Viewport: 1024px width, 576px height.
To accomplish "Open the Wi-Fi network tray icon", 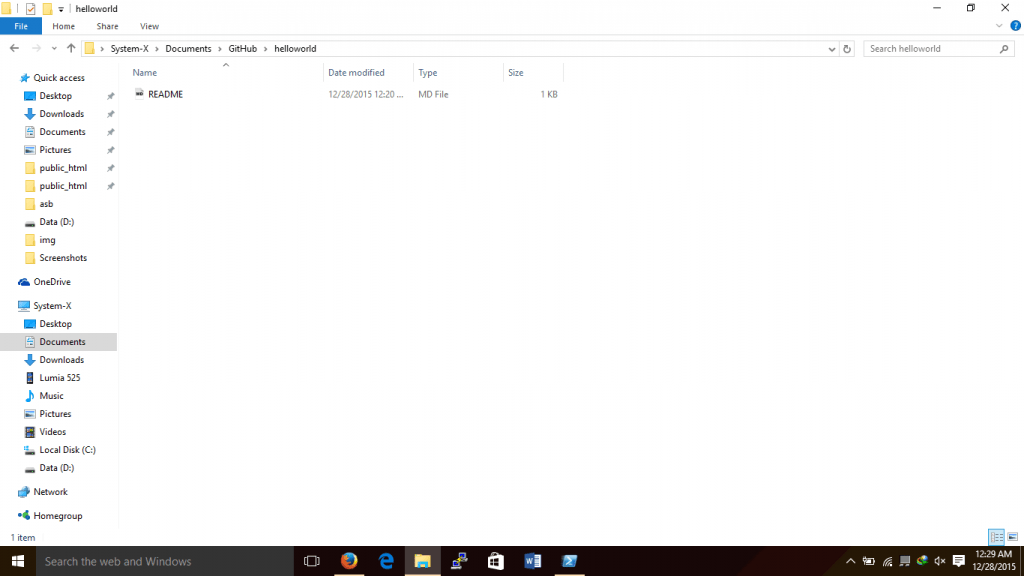I will [x=887, y=561].
